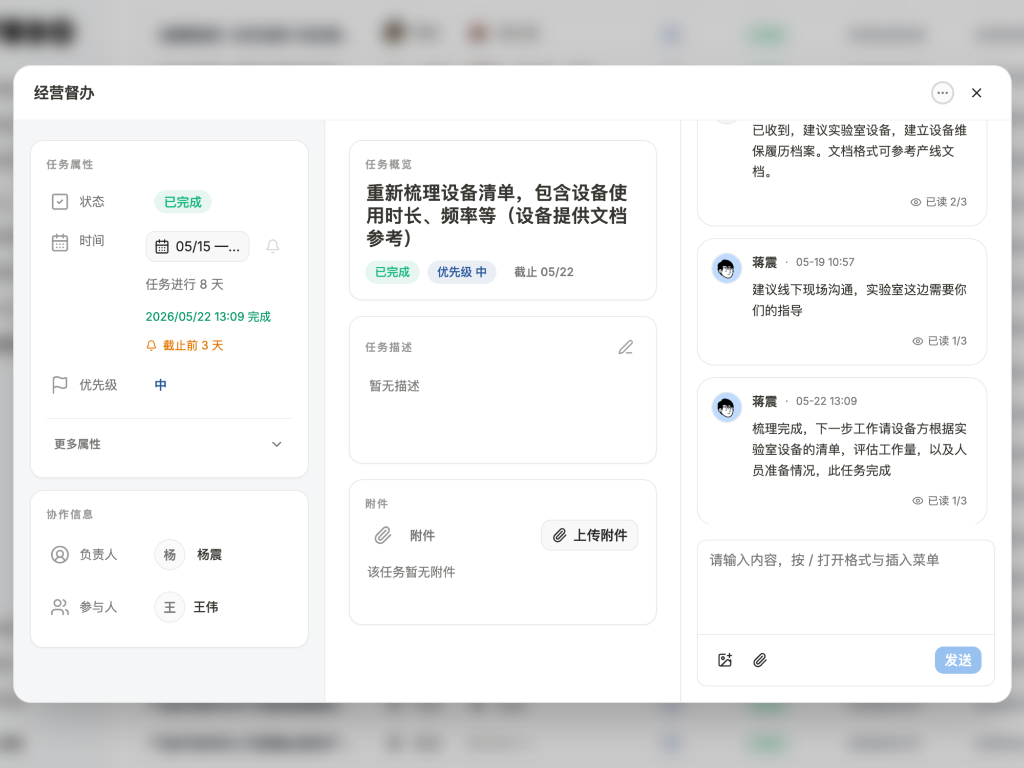Click 已读 1/3 on 05-19 comment
Viewport: 1024px width, 768px height.
click(939, 341)
